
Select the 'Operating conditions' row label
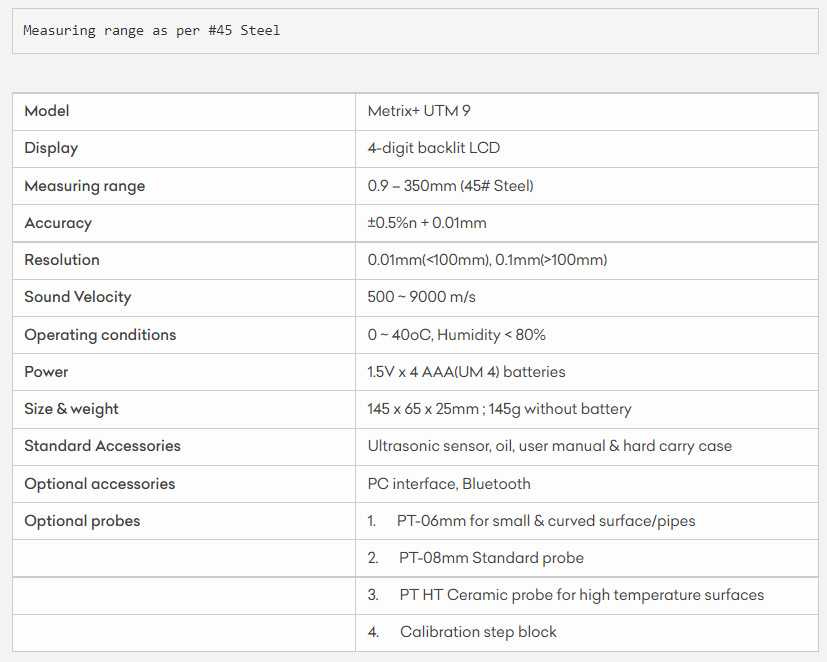point(100,335)
